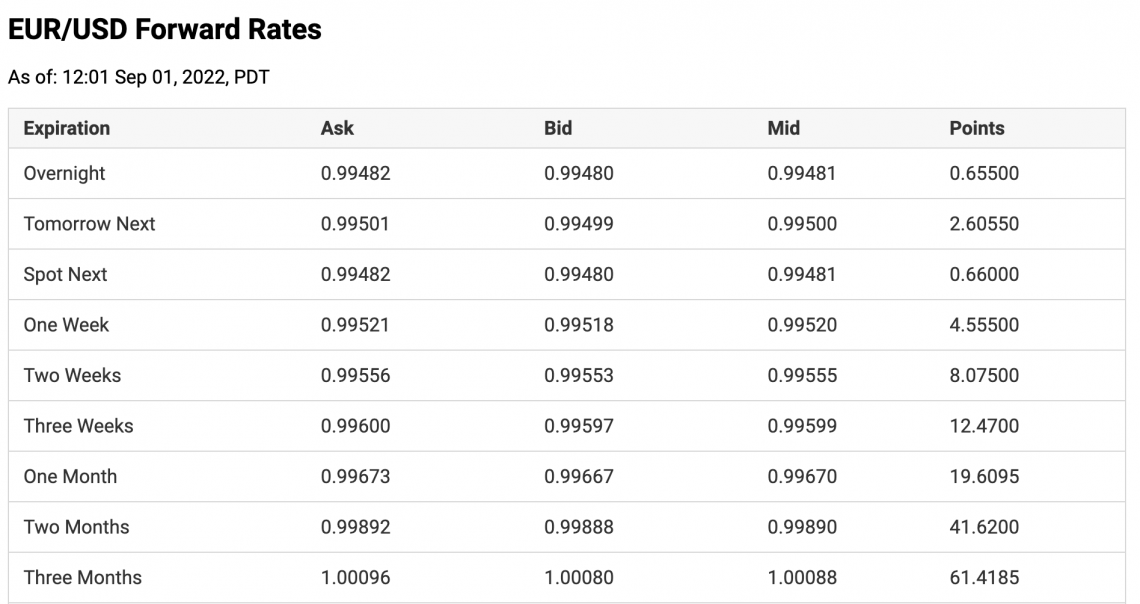
Task: Click the 'As of: 12:01 Sep 01, 2022, PDT' timestamp
Action: (x=139, y=77)
